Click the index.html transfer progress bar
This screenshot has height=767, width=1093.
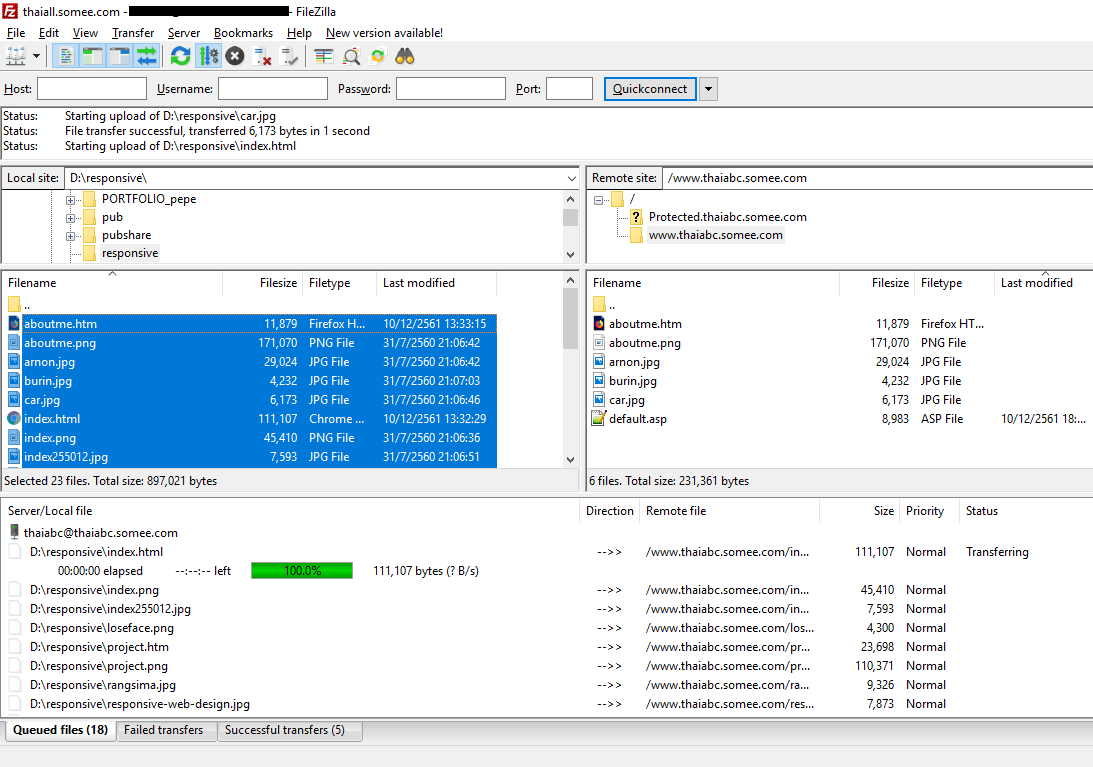[302, 571]
